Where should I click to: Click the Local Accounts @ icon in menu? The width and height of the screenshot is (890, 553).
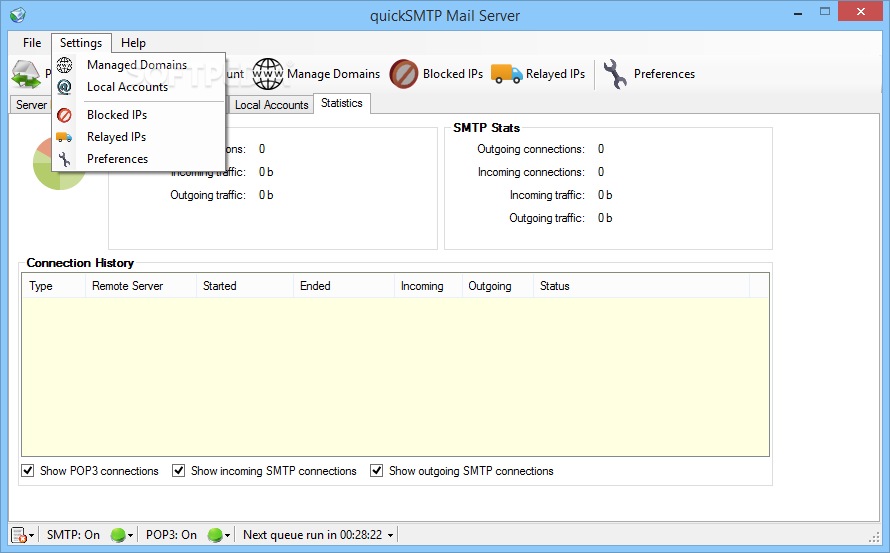tap(65, 87)
